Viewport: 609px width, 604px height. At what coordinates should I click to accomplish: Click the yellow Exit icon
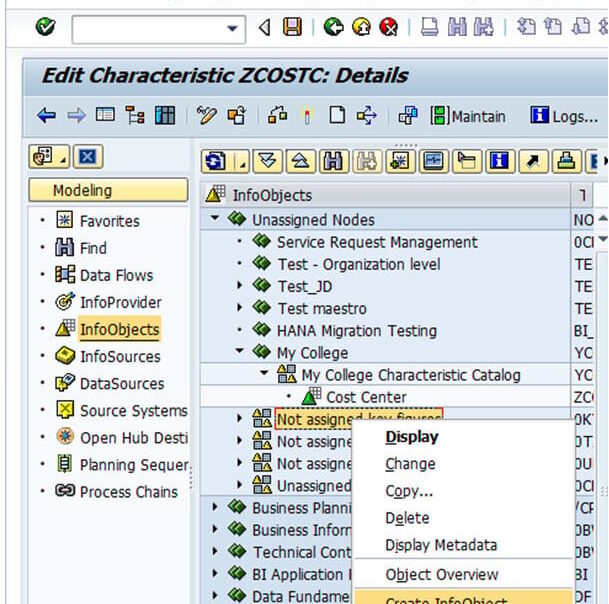click(x=362, y=28)
